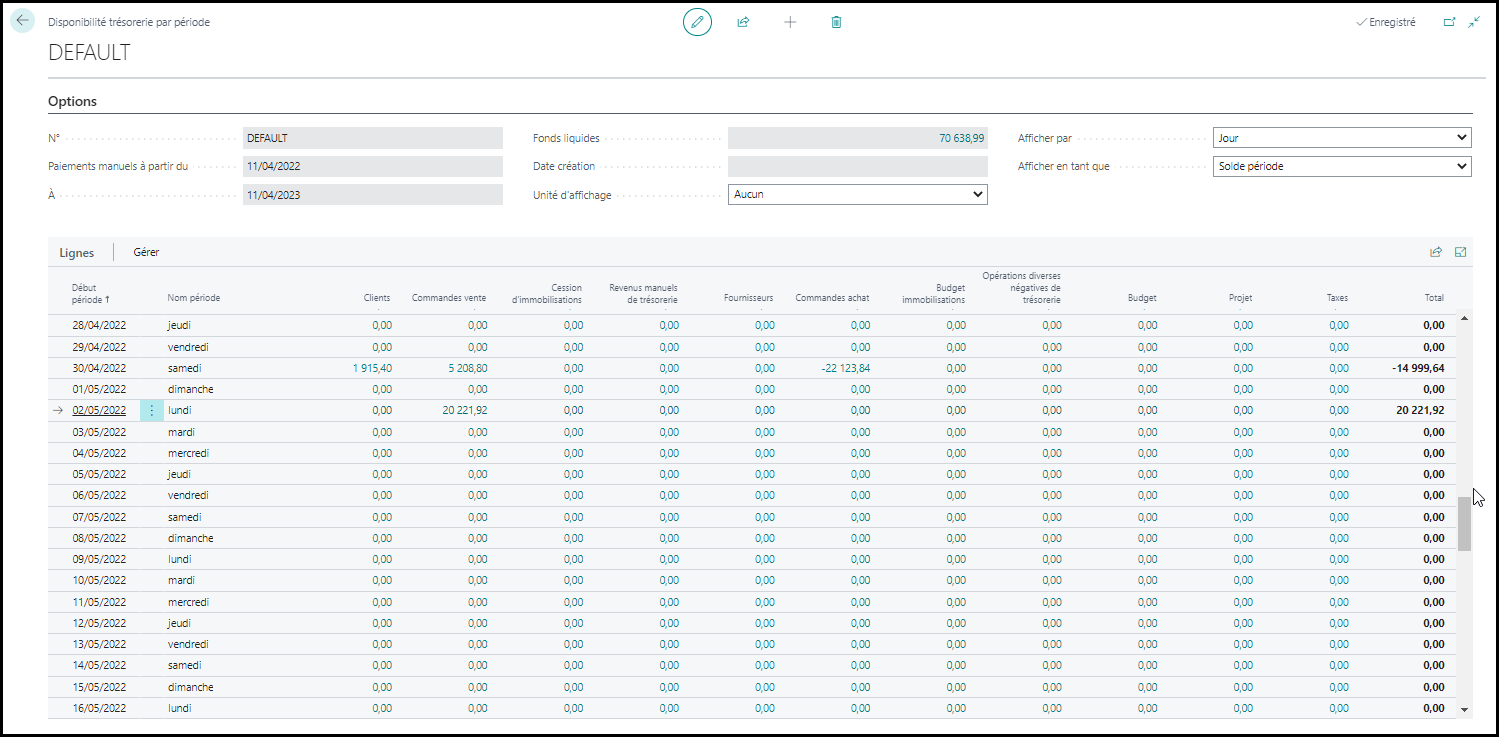Click the plus icon to create new

(x=790, y=22)
